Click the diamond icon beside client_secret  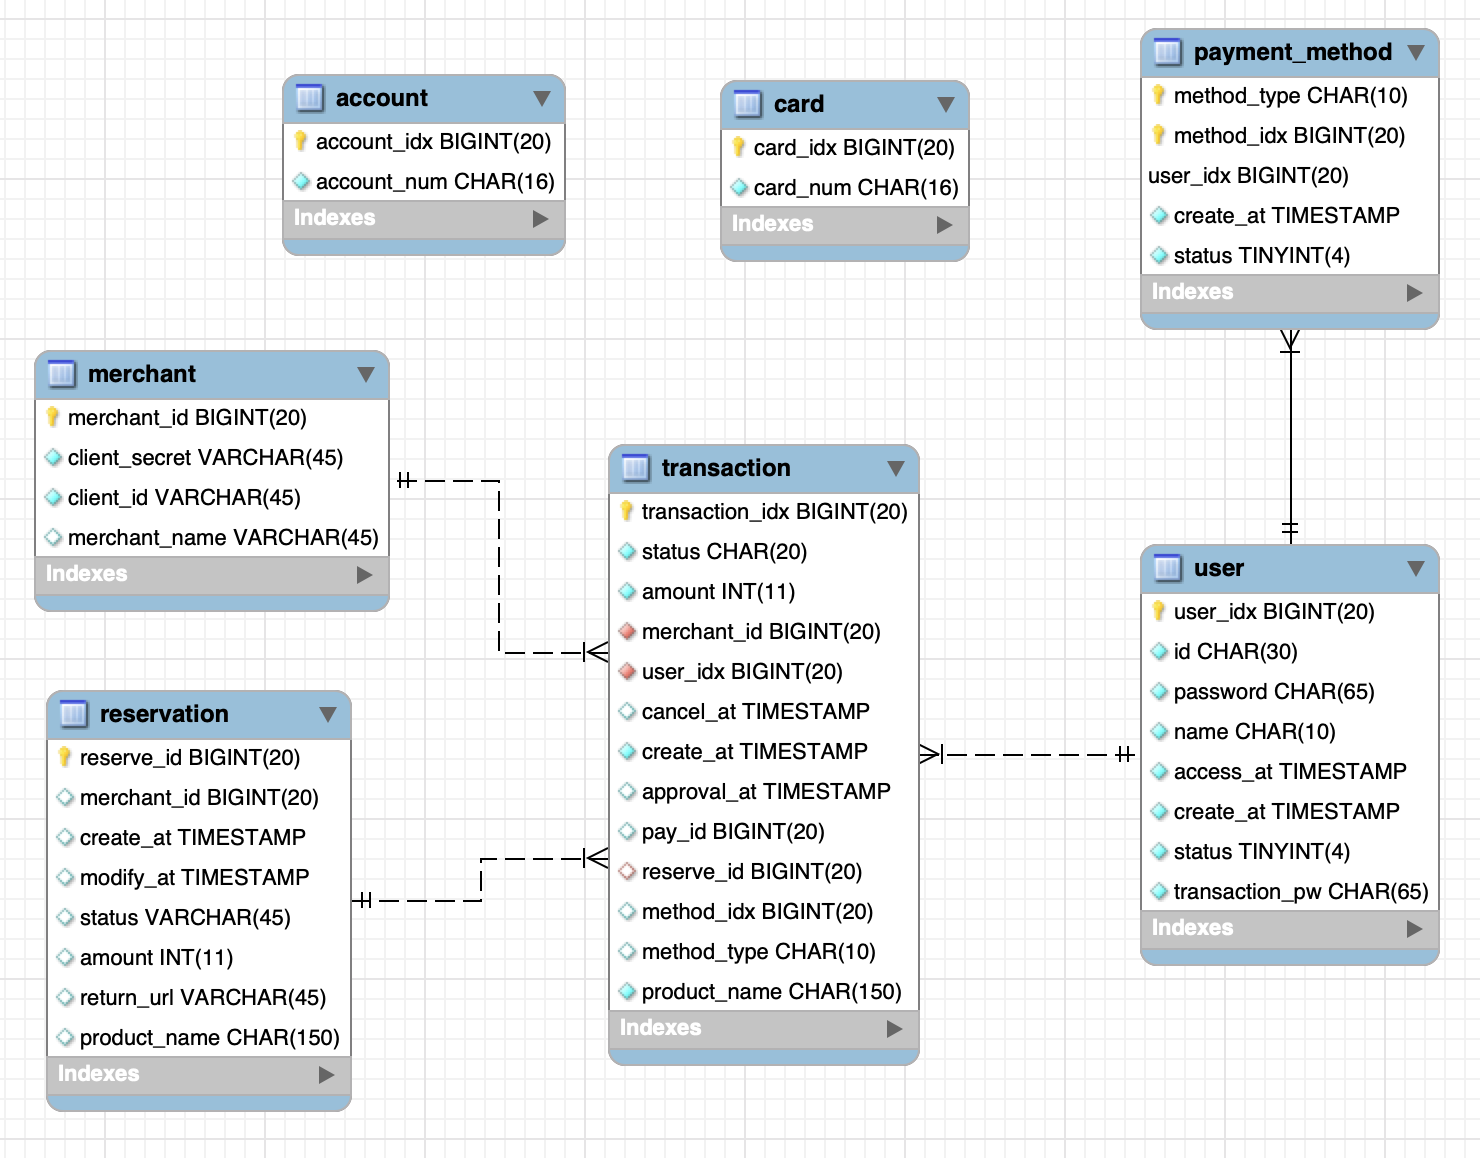53,457
